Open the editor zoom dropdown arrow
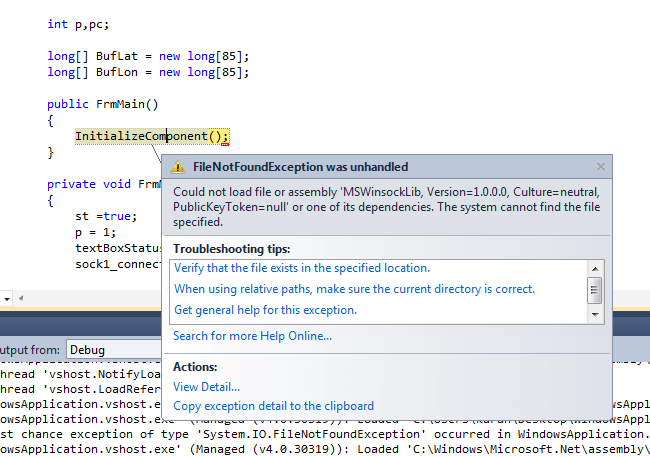 (7, 299)
